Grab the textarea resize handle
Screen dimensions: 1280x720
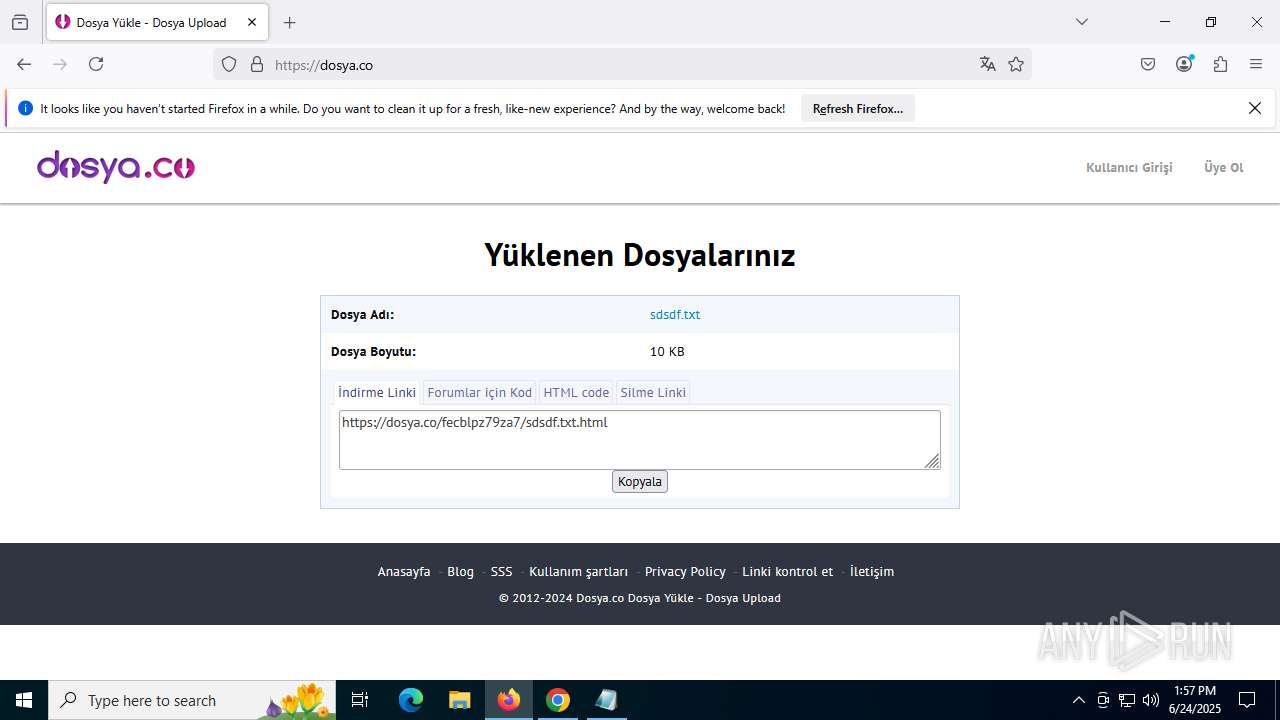click(x=932, y=461)
